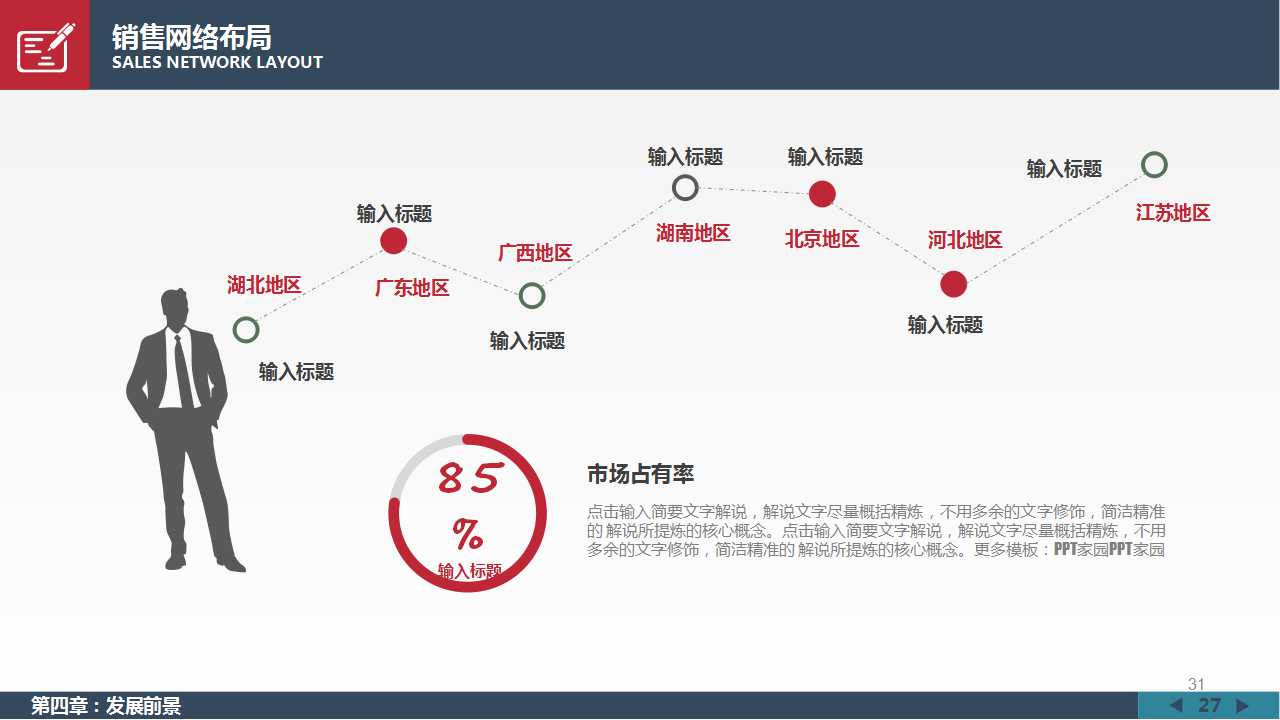
Task: Click the gray hollow node above 湖南地区
Action: 685,188
